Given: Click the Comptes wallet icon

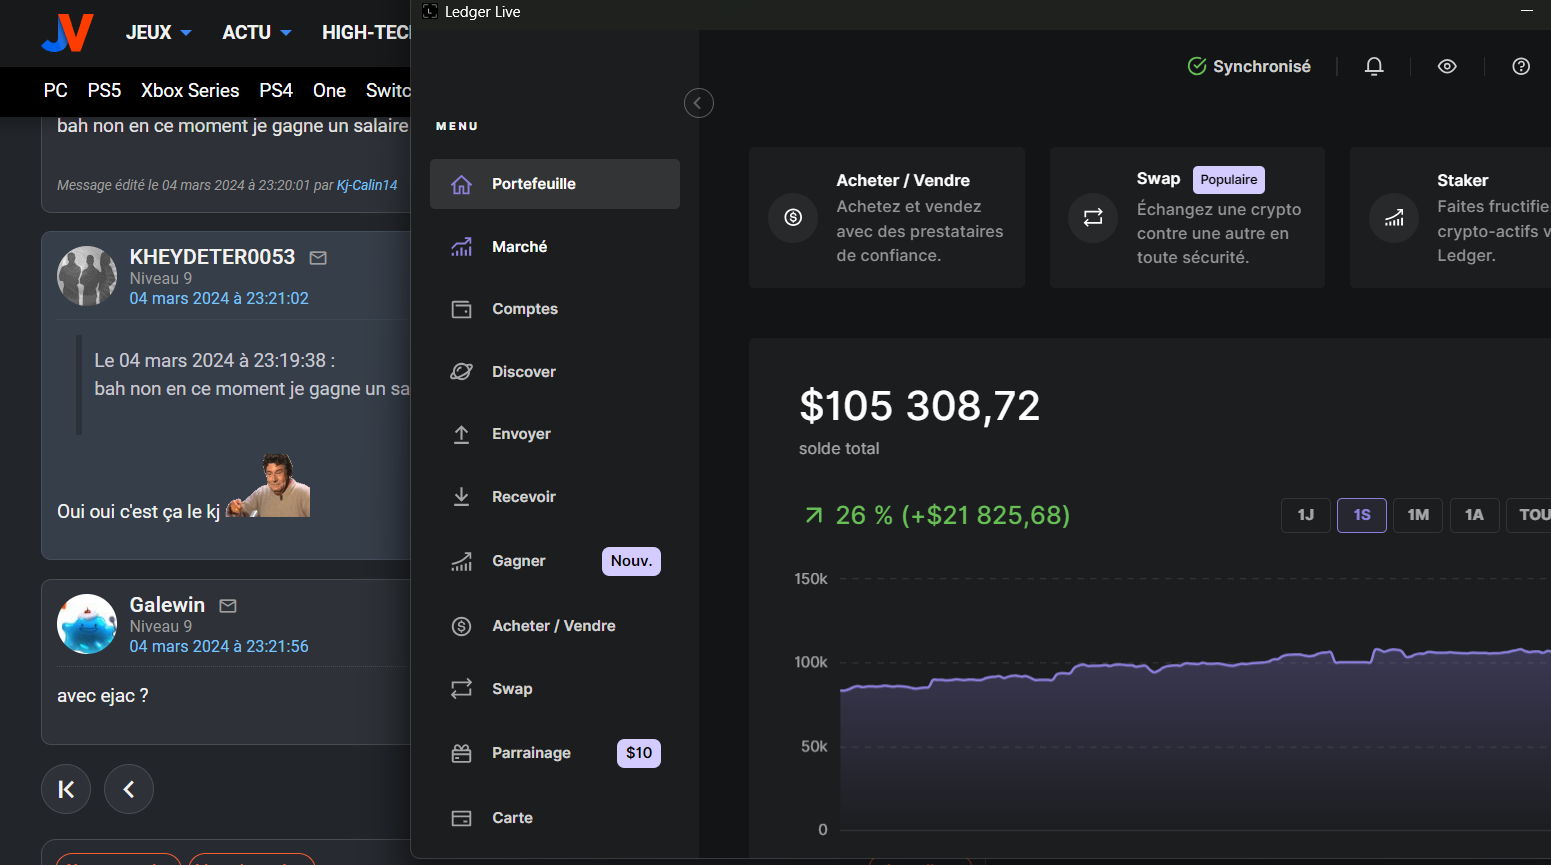Looking at the screenshot, I should (461, 310).
